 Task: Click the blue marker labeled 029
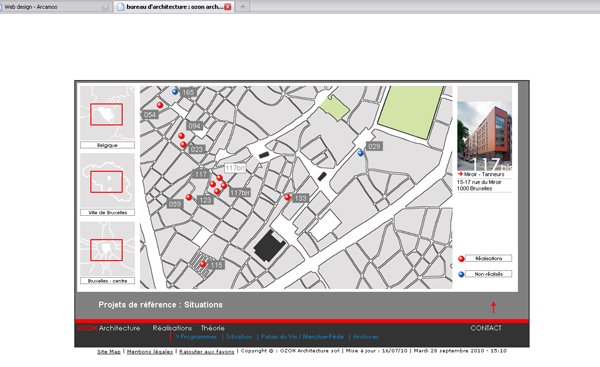pyautogui.click(x=360, y=153)
